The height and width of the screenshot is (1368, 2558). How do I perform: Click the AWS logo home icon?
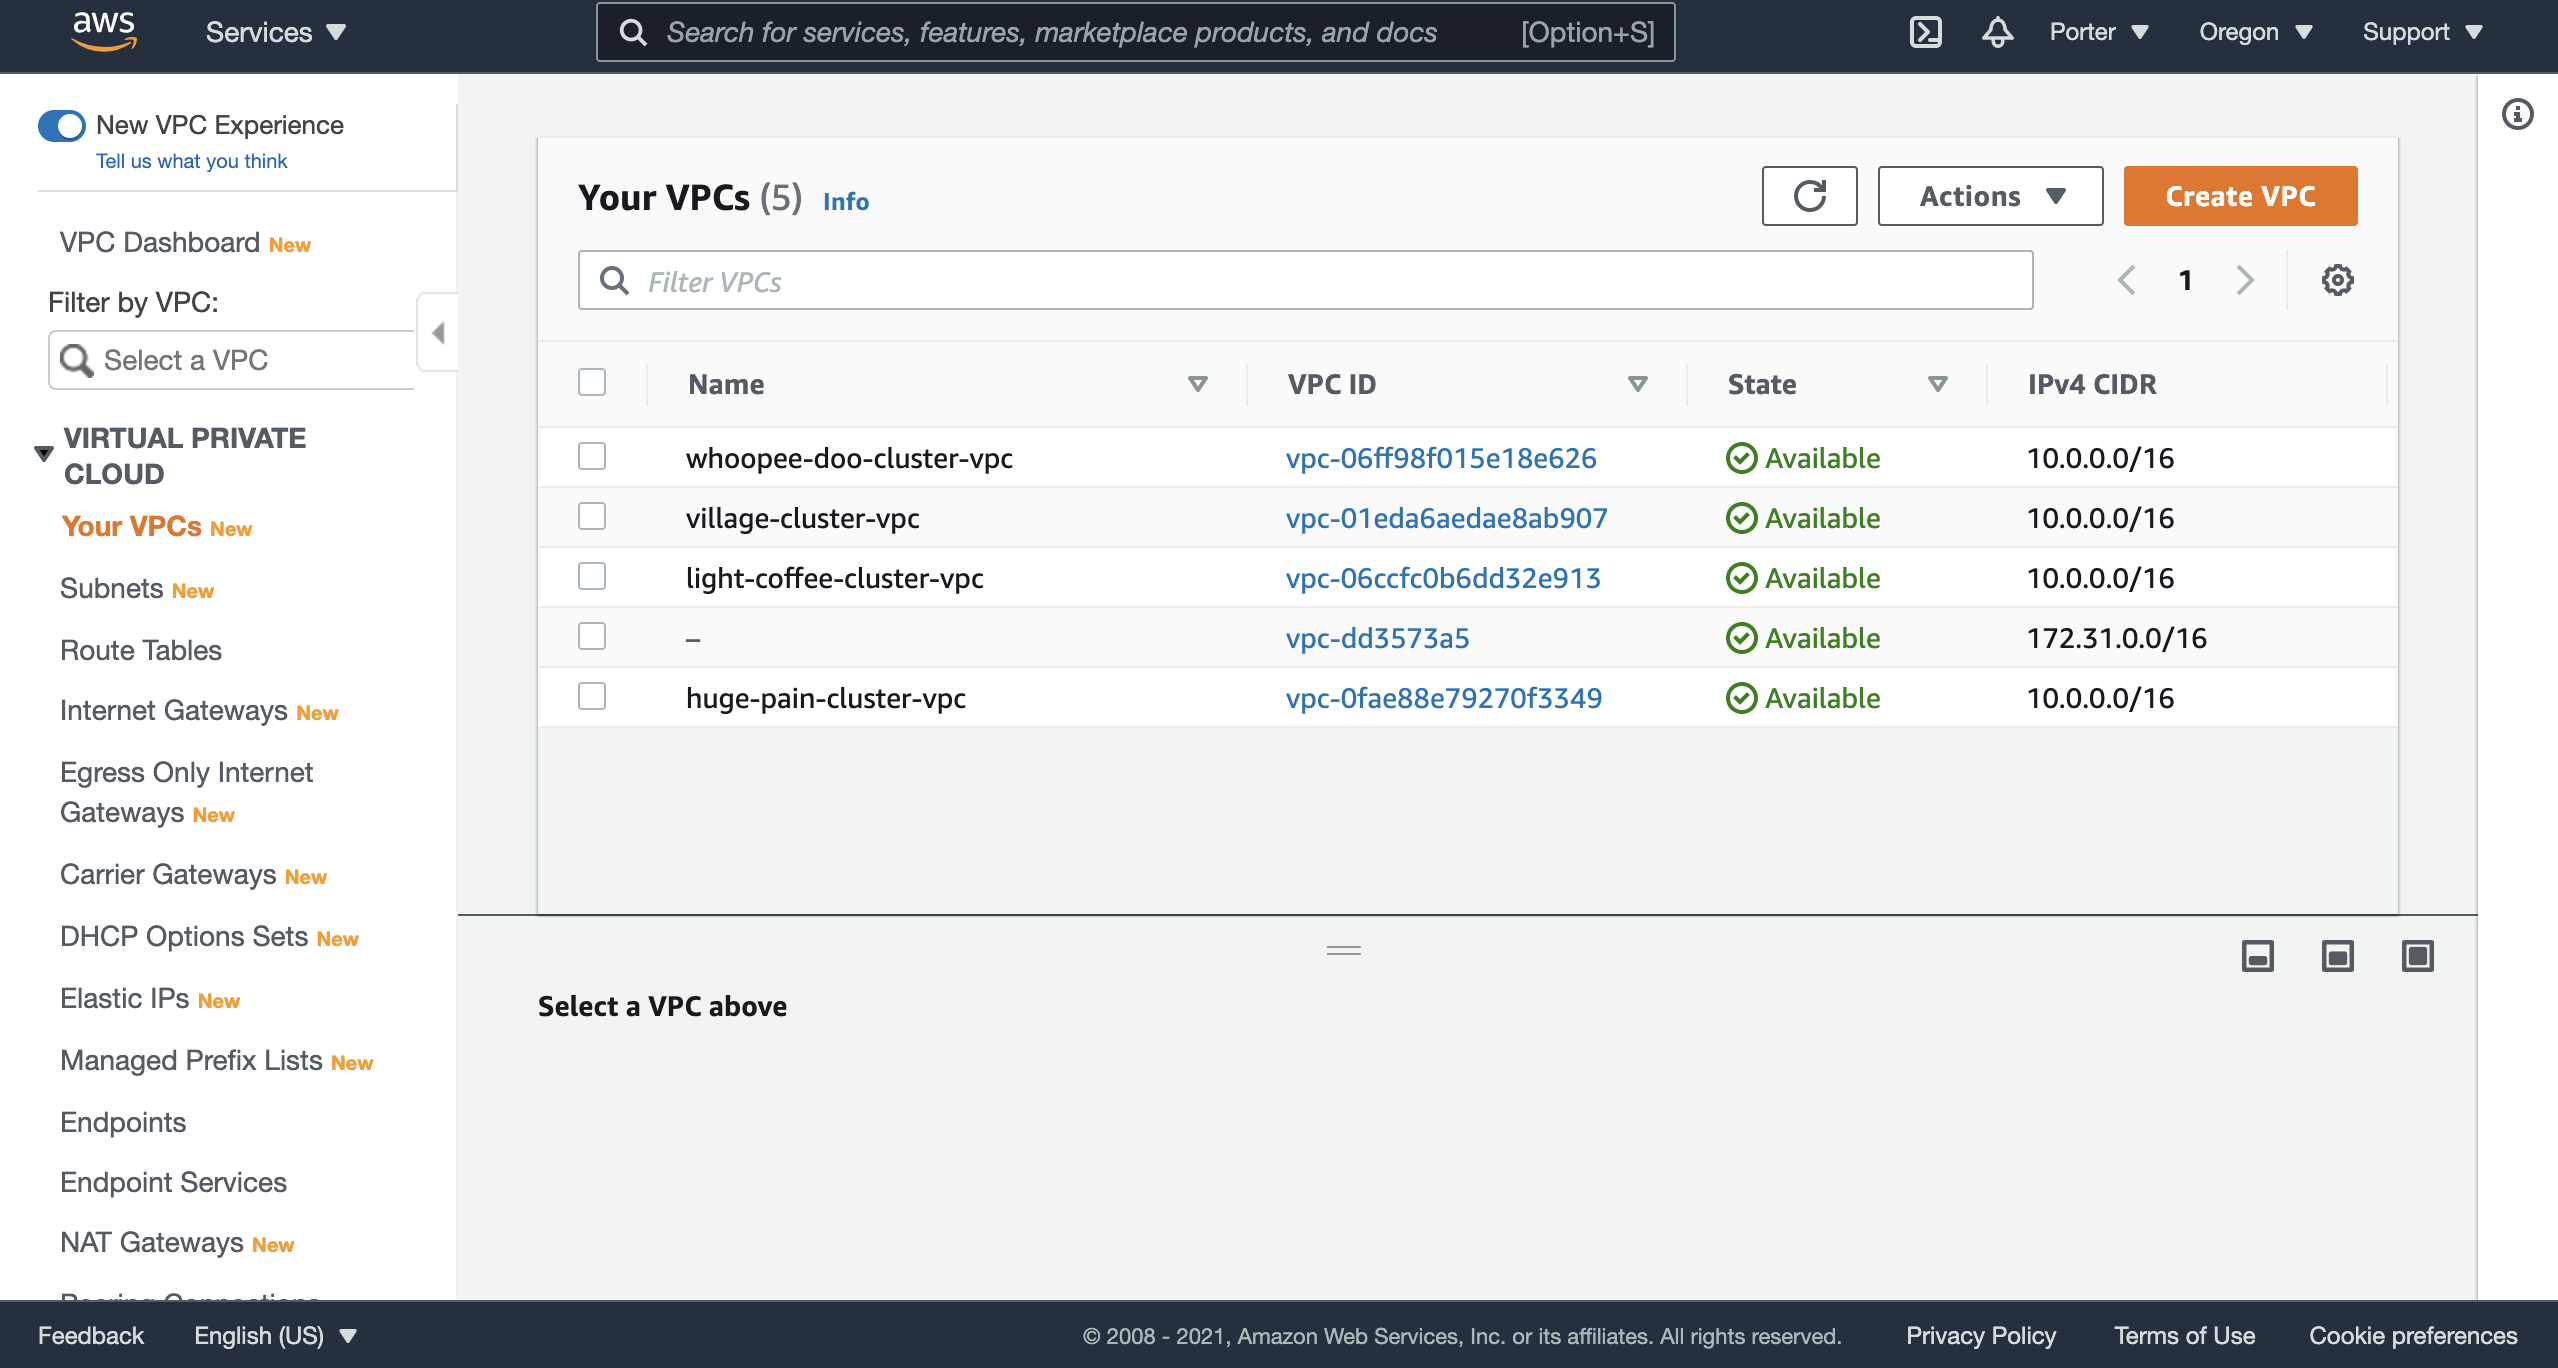(104, 32)
